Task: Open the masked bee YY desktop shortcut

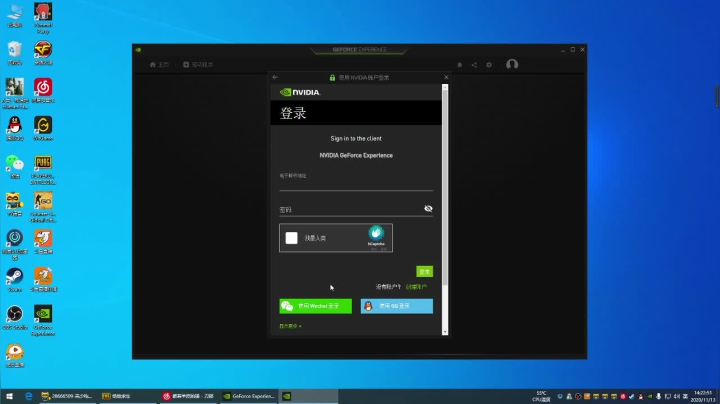Action: (15, 204)
